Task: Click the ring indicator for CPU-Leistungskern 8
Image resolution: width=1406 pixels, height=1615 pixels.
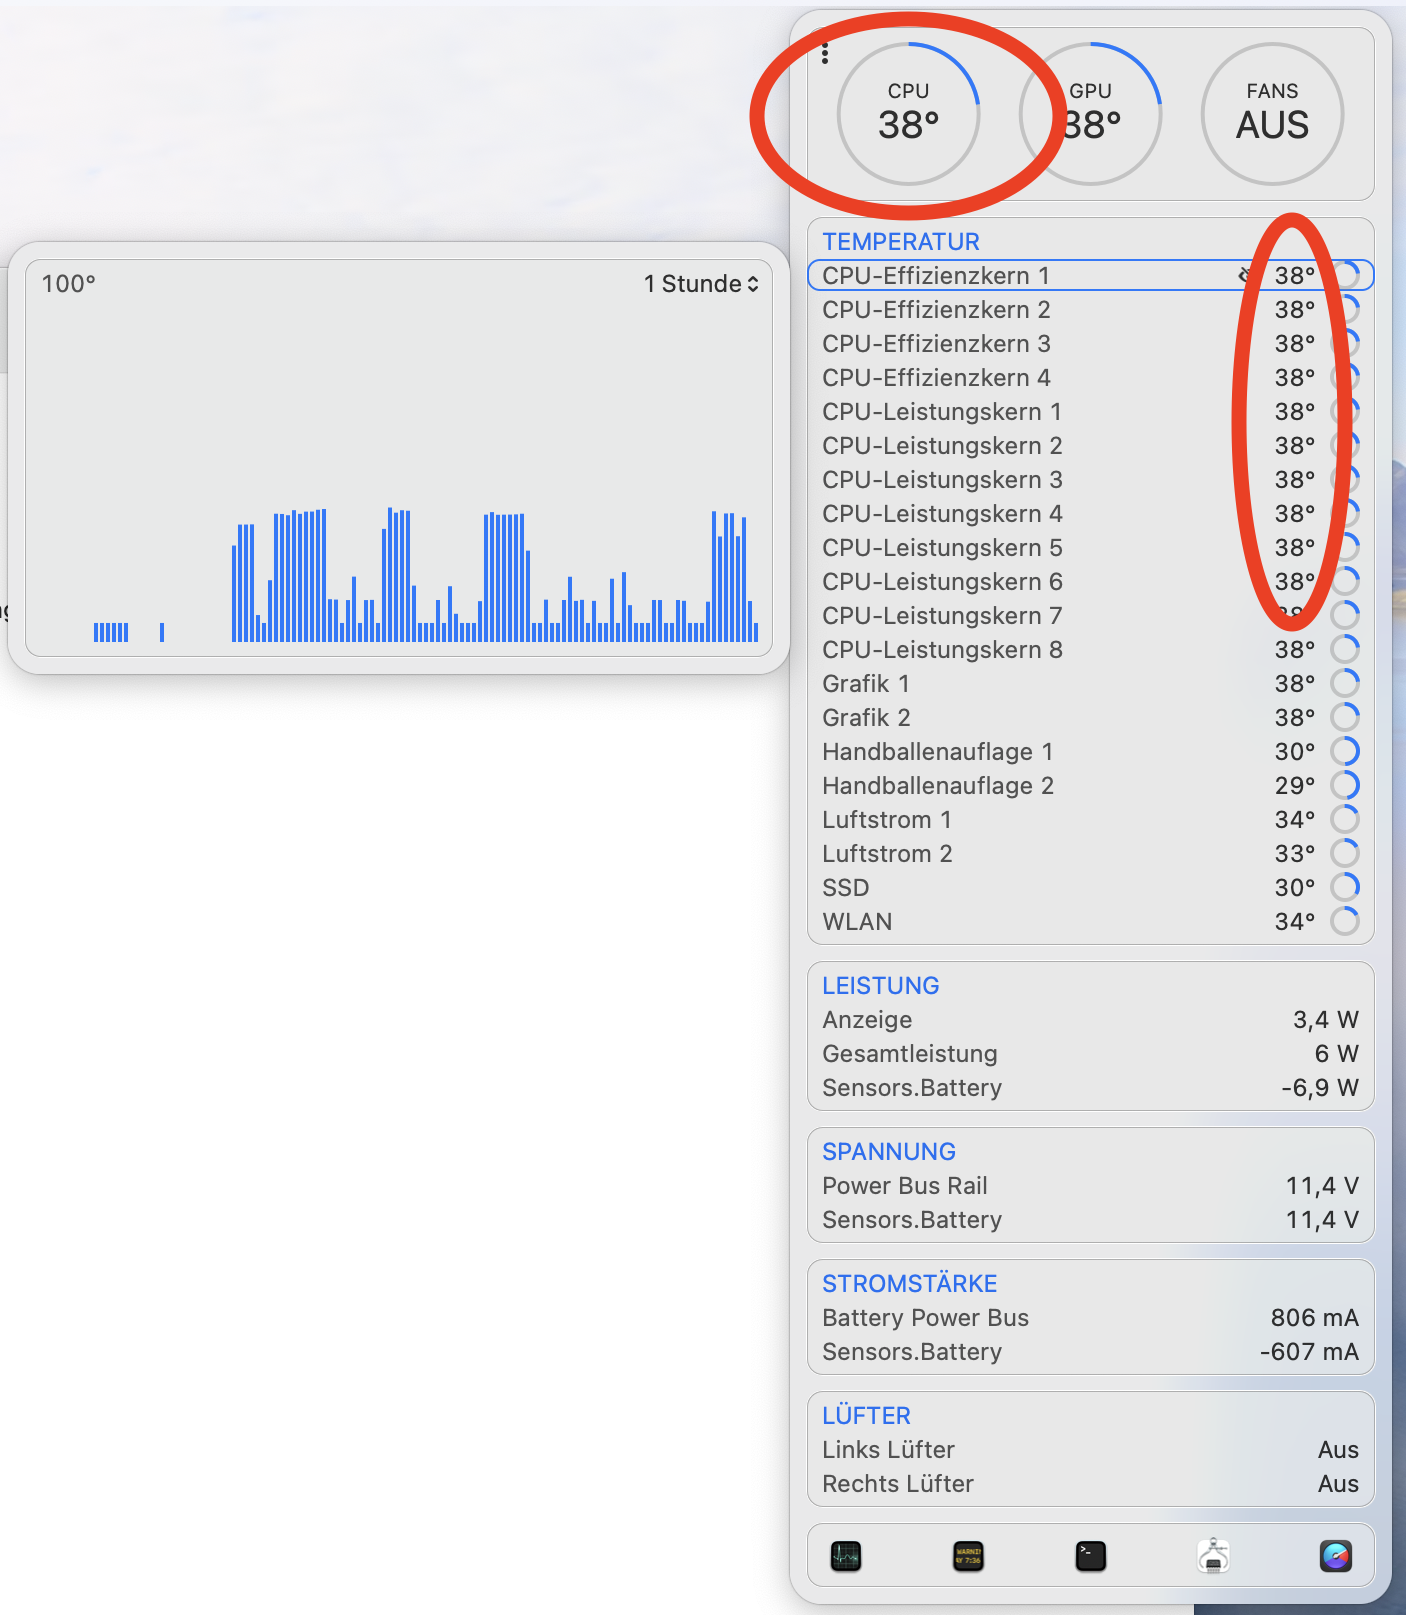Action: point(1345,649)
